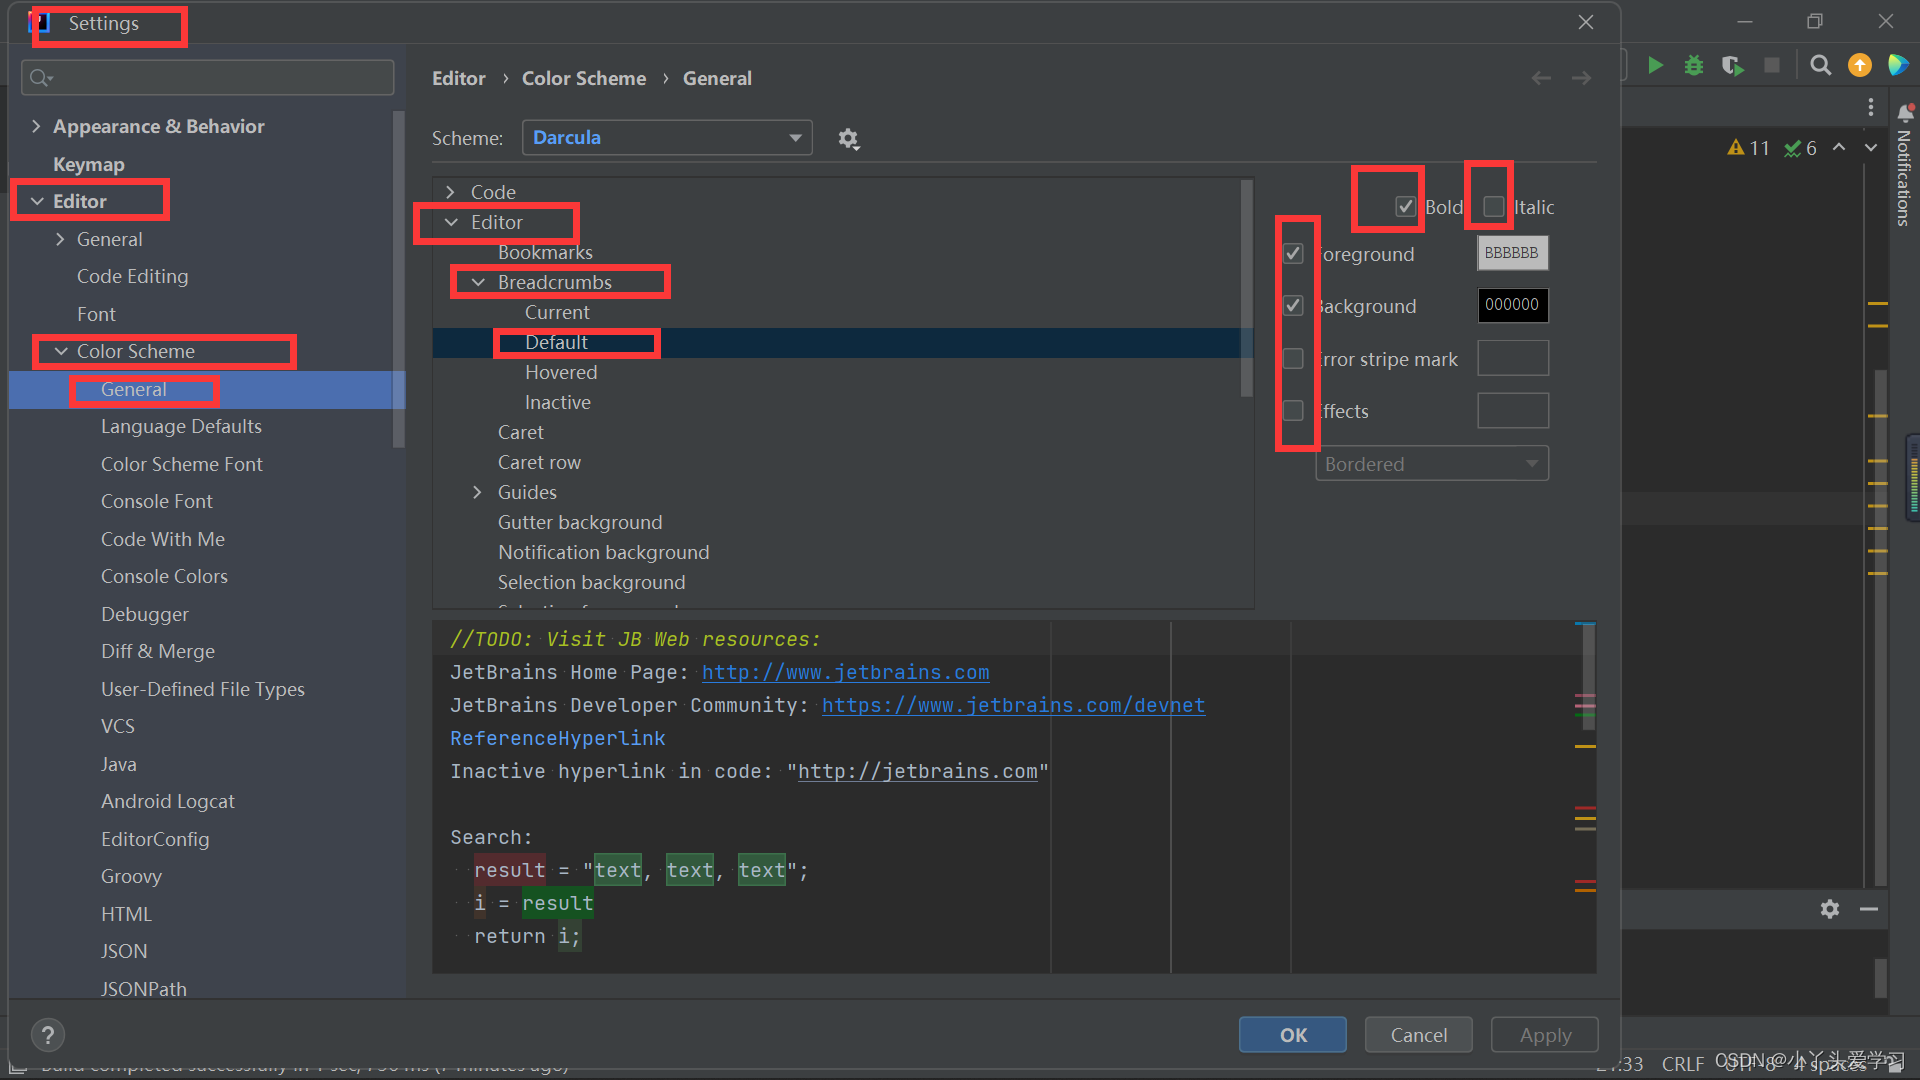Click the OK button to apply changes
Image resolution: width=1920 pixels, height=1080 pixels.
click(x=1292, y=1034)
